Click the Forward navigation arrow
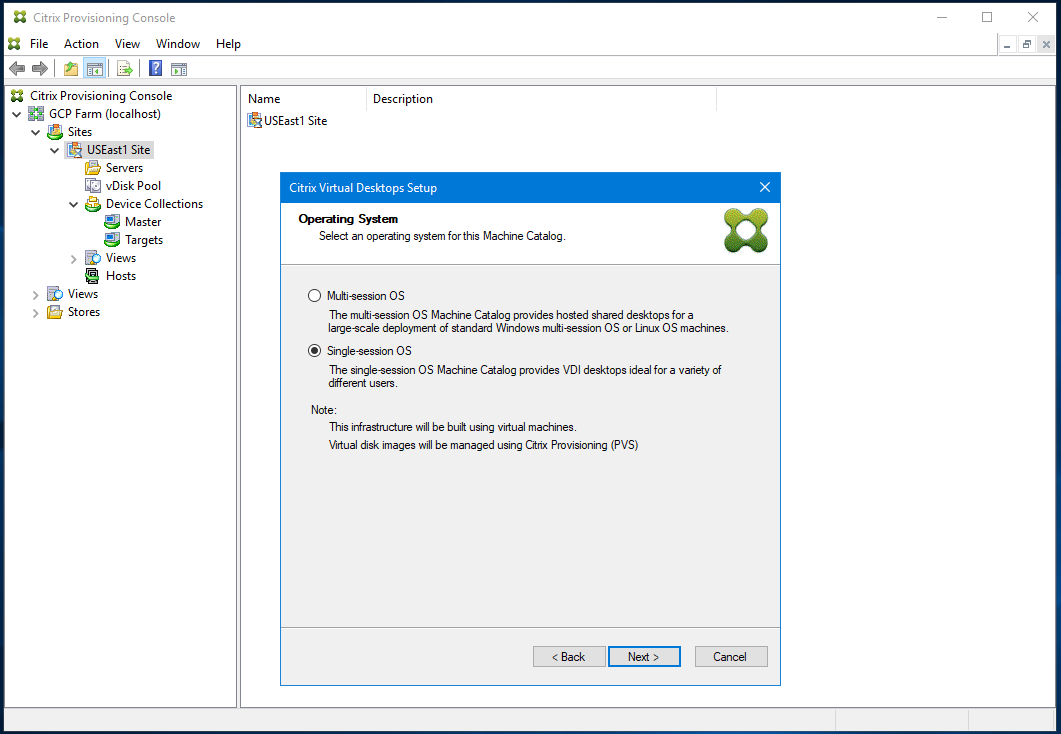1061x734 pixels. pos(39,68)
